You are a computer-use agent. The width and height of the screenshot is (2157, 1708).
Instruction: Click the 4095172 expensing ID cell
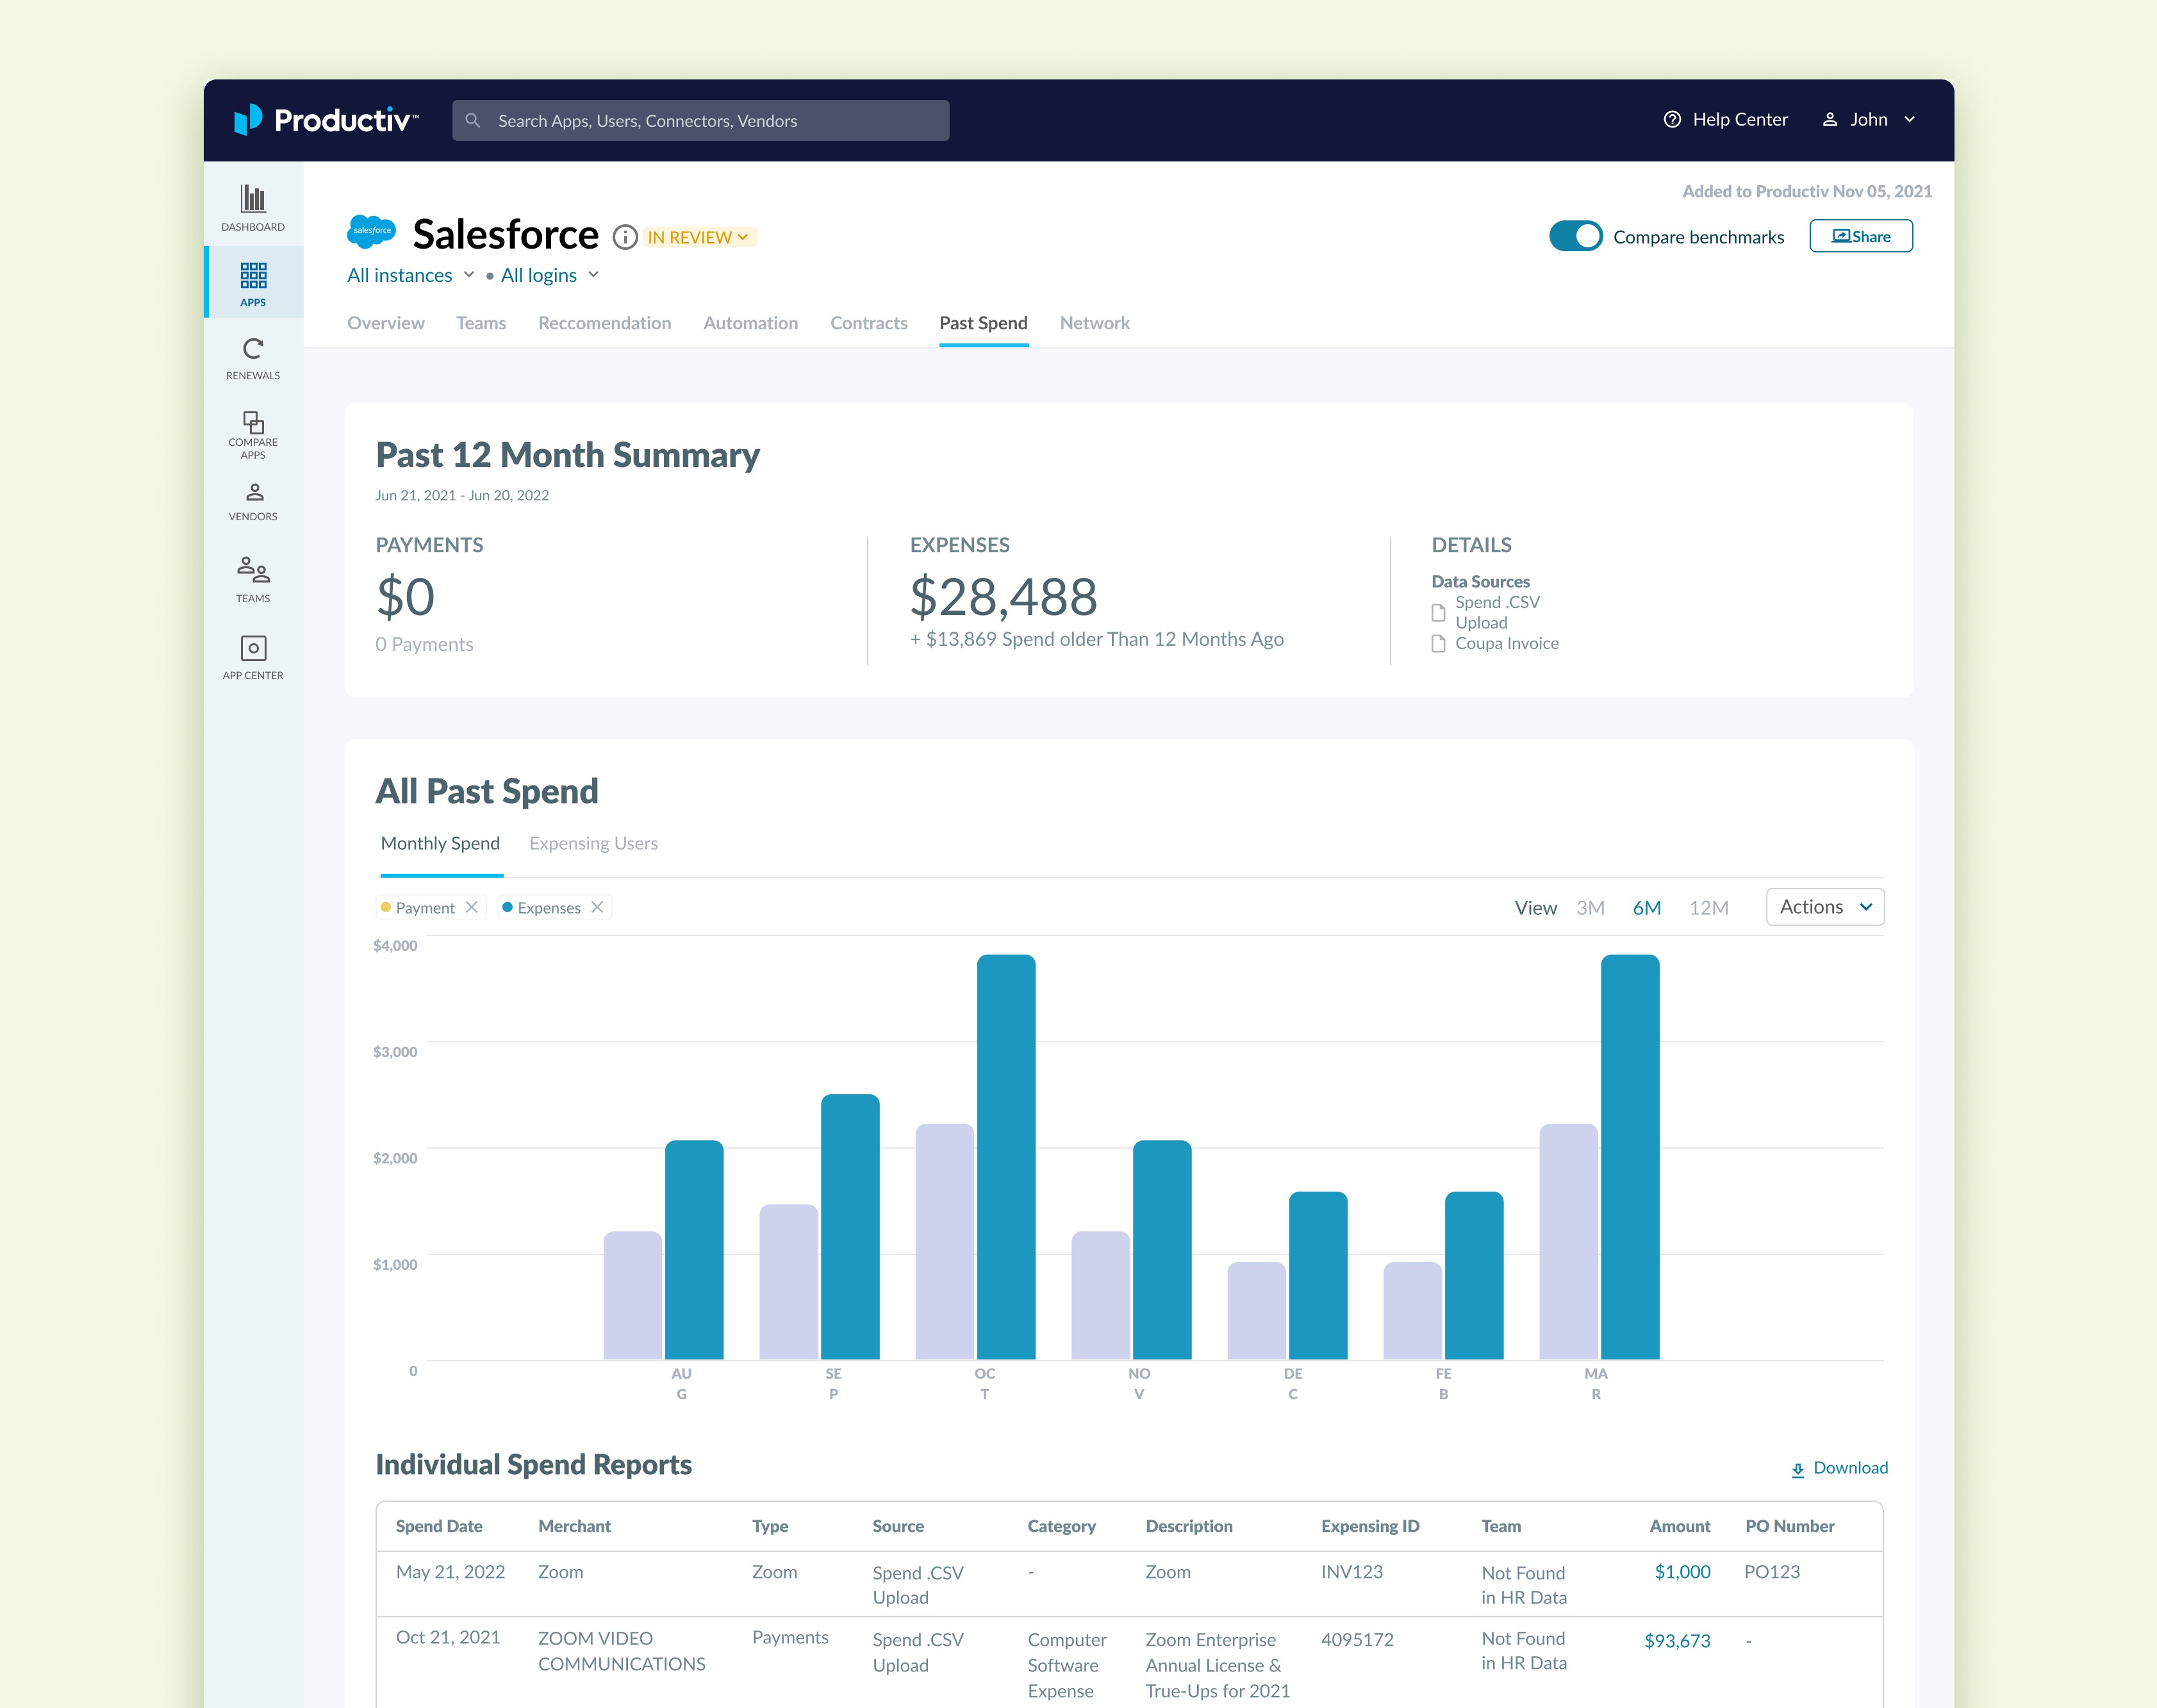[1357, 1640]
